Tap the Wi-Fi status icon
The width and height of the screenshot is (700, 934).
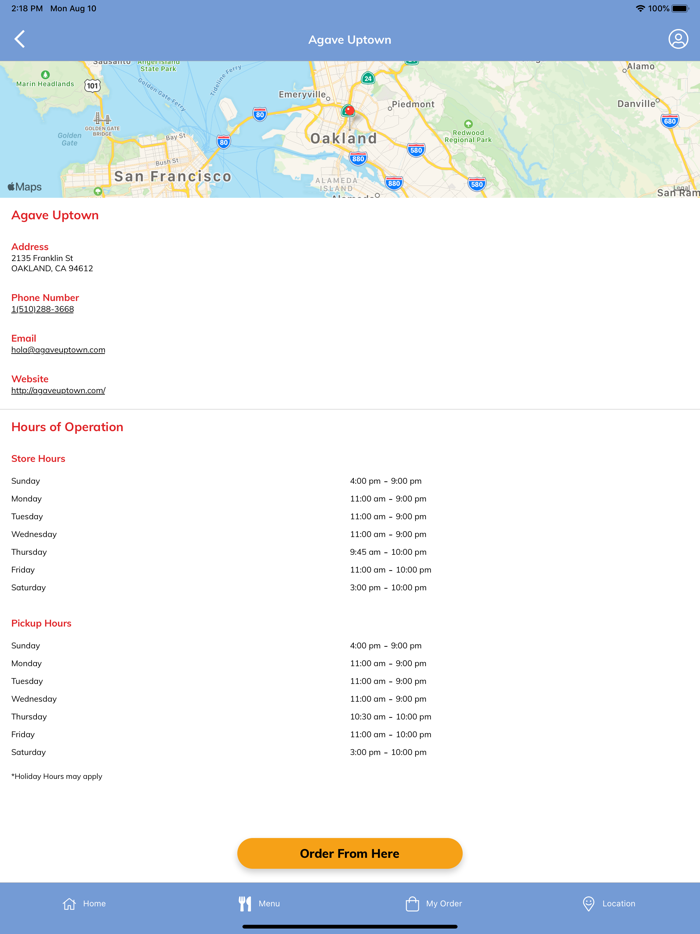pyautogui.click(x=640, y=8)
